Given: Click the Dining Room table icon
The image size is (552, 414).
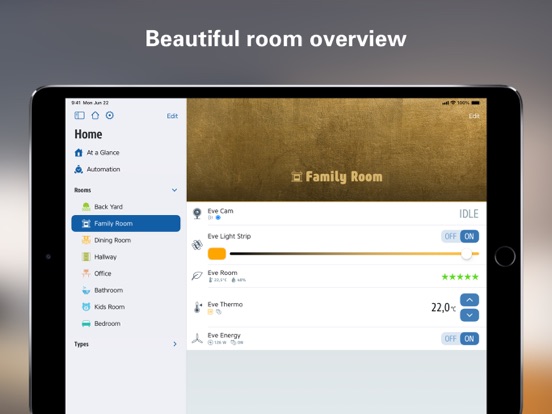Looking at the screenshot, I should [x=86, y=240].
